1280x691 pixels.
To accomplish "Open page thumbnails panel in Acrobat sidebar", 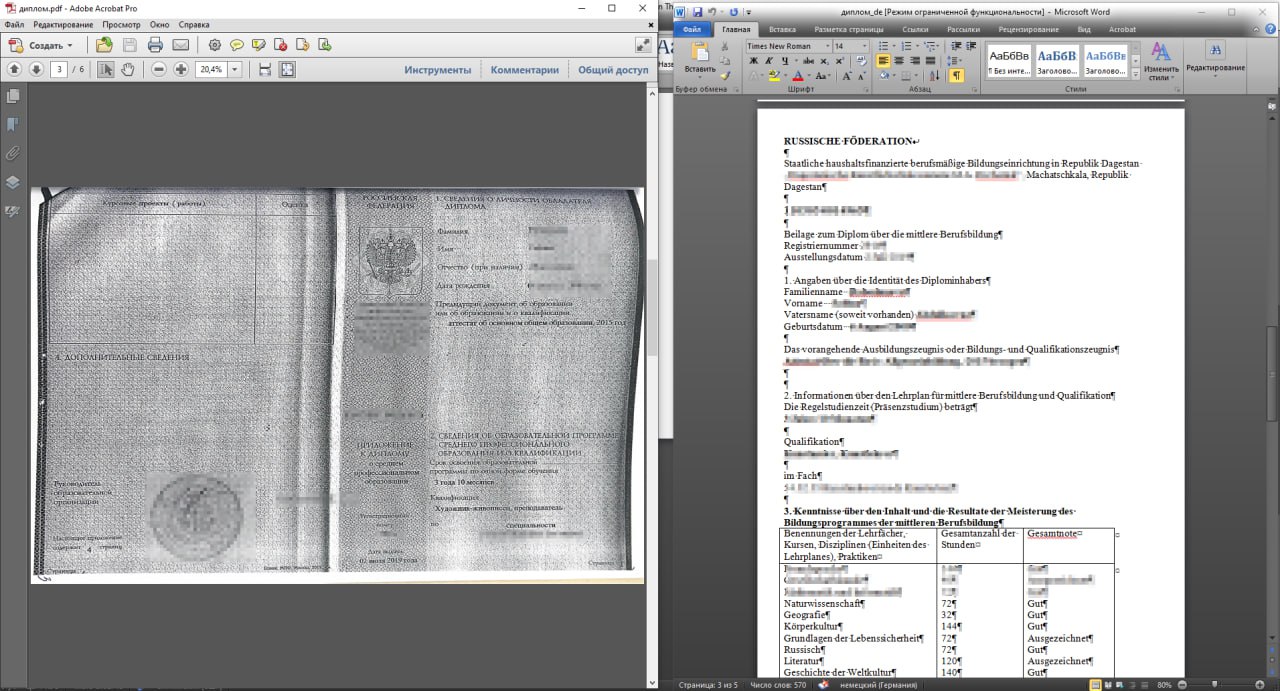I will point(13,96).
